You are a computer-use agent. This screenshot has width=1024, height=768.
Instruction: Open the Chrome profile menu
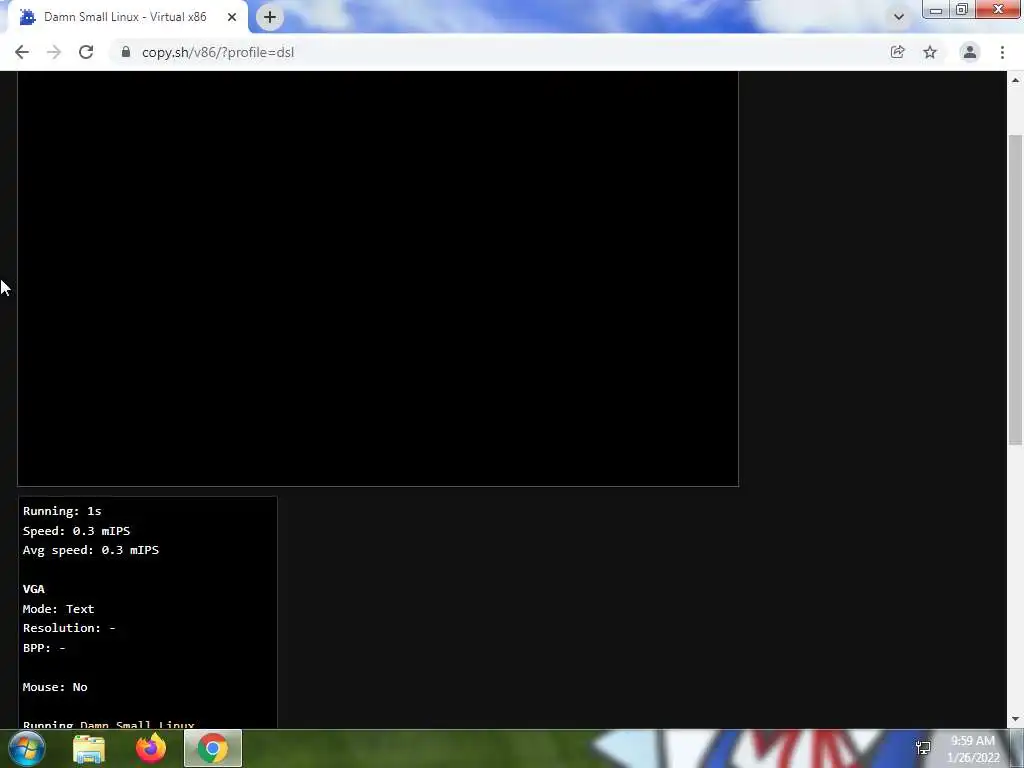coord(970,52)
